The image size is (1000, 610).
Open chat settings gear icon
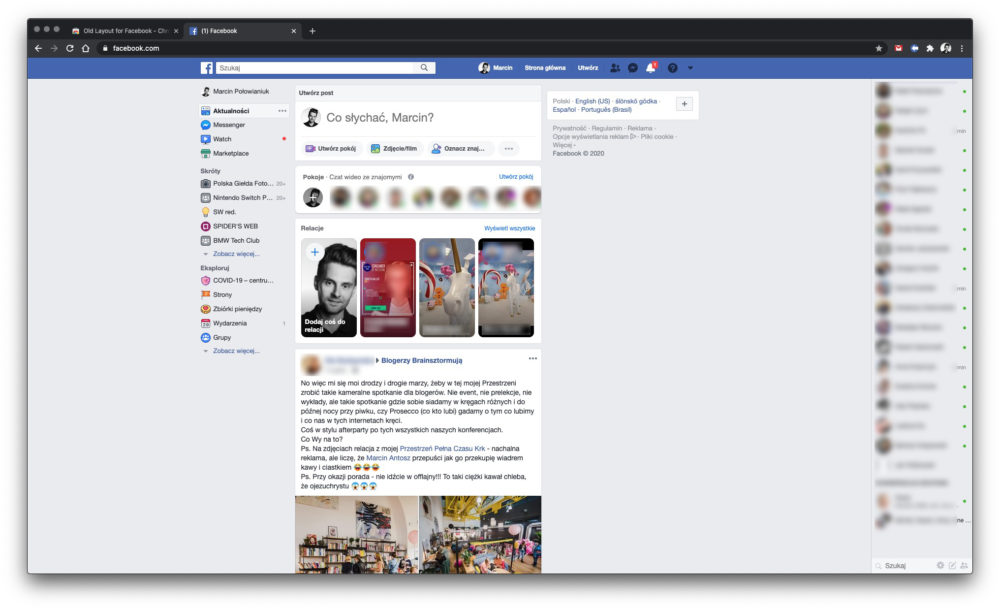(x=940, y=565)
